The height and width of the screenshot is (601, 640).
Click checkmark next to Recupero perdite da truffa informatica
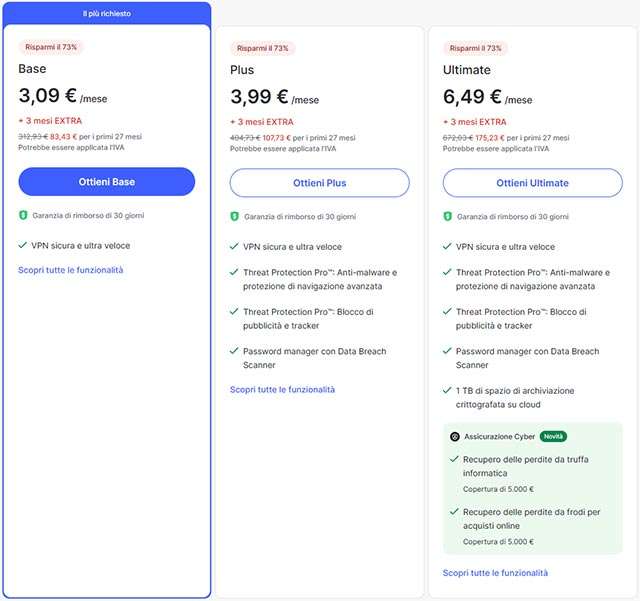pos(454,459)
